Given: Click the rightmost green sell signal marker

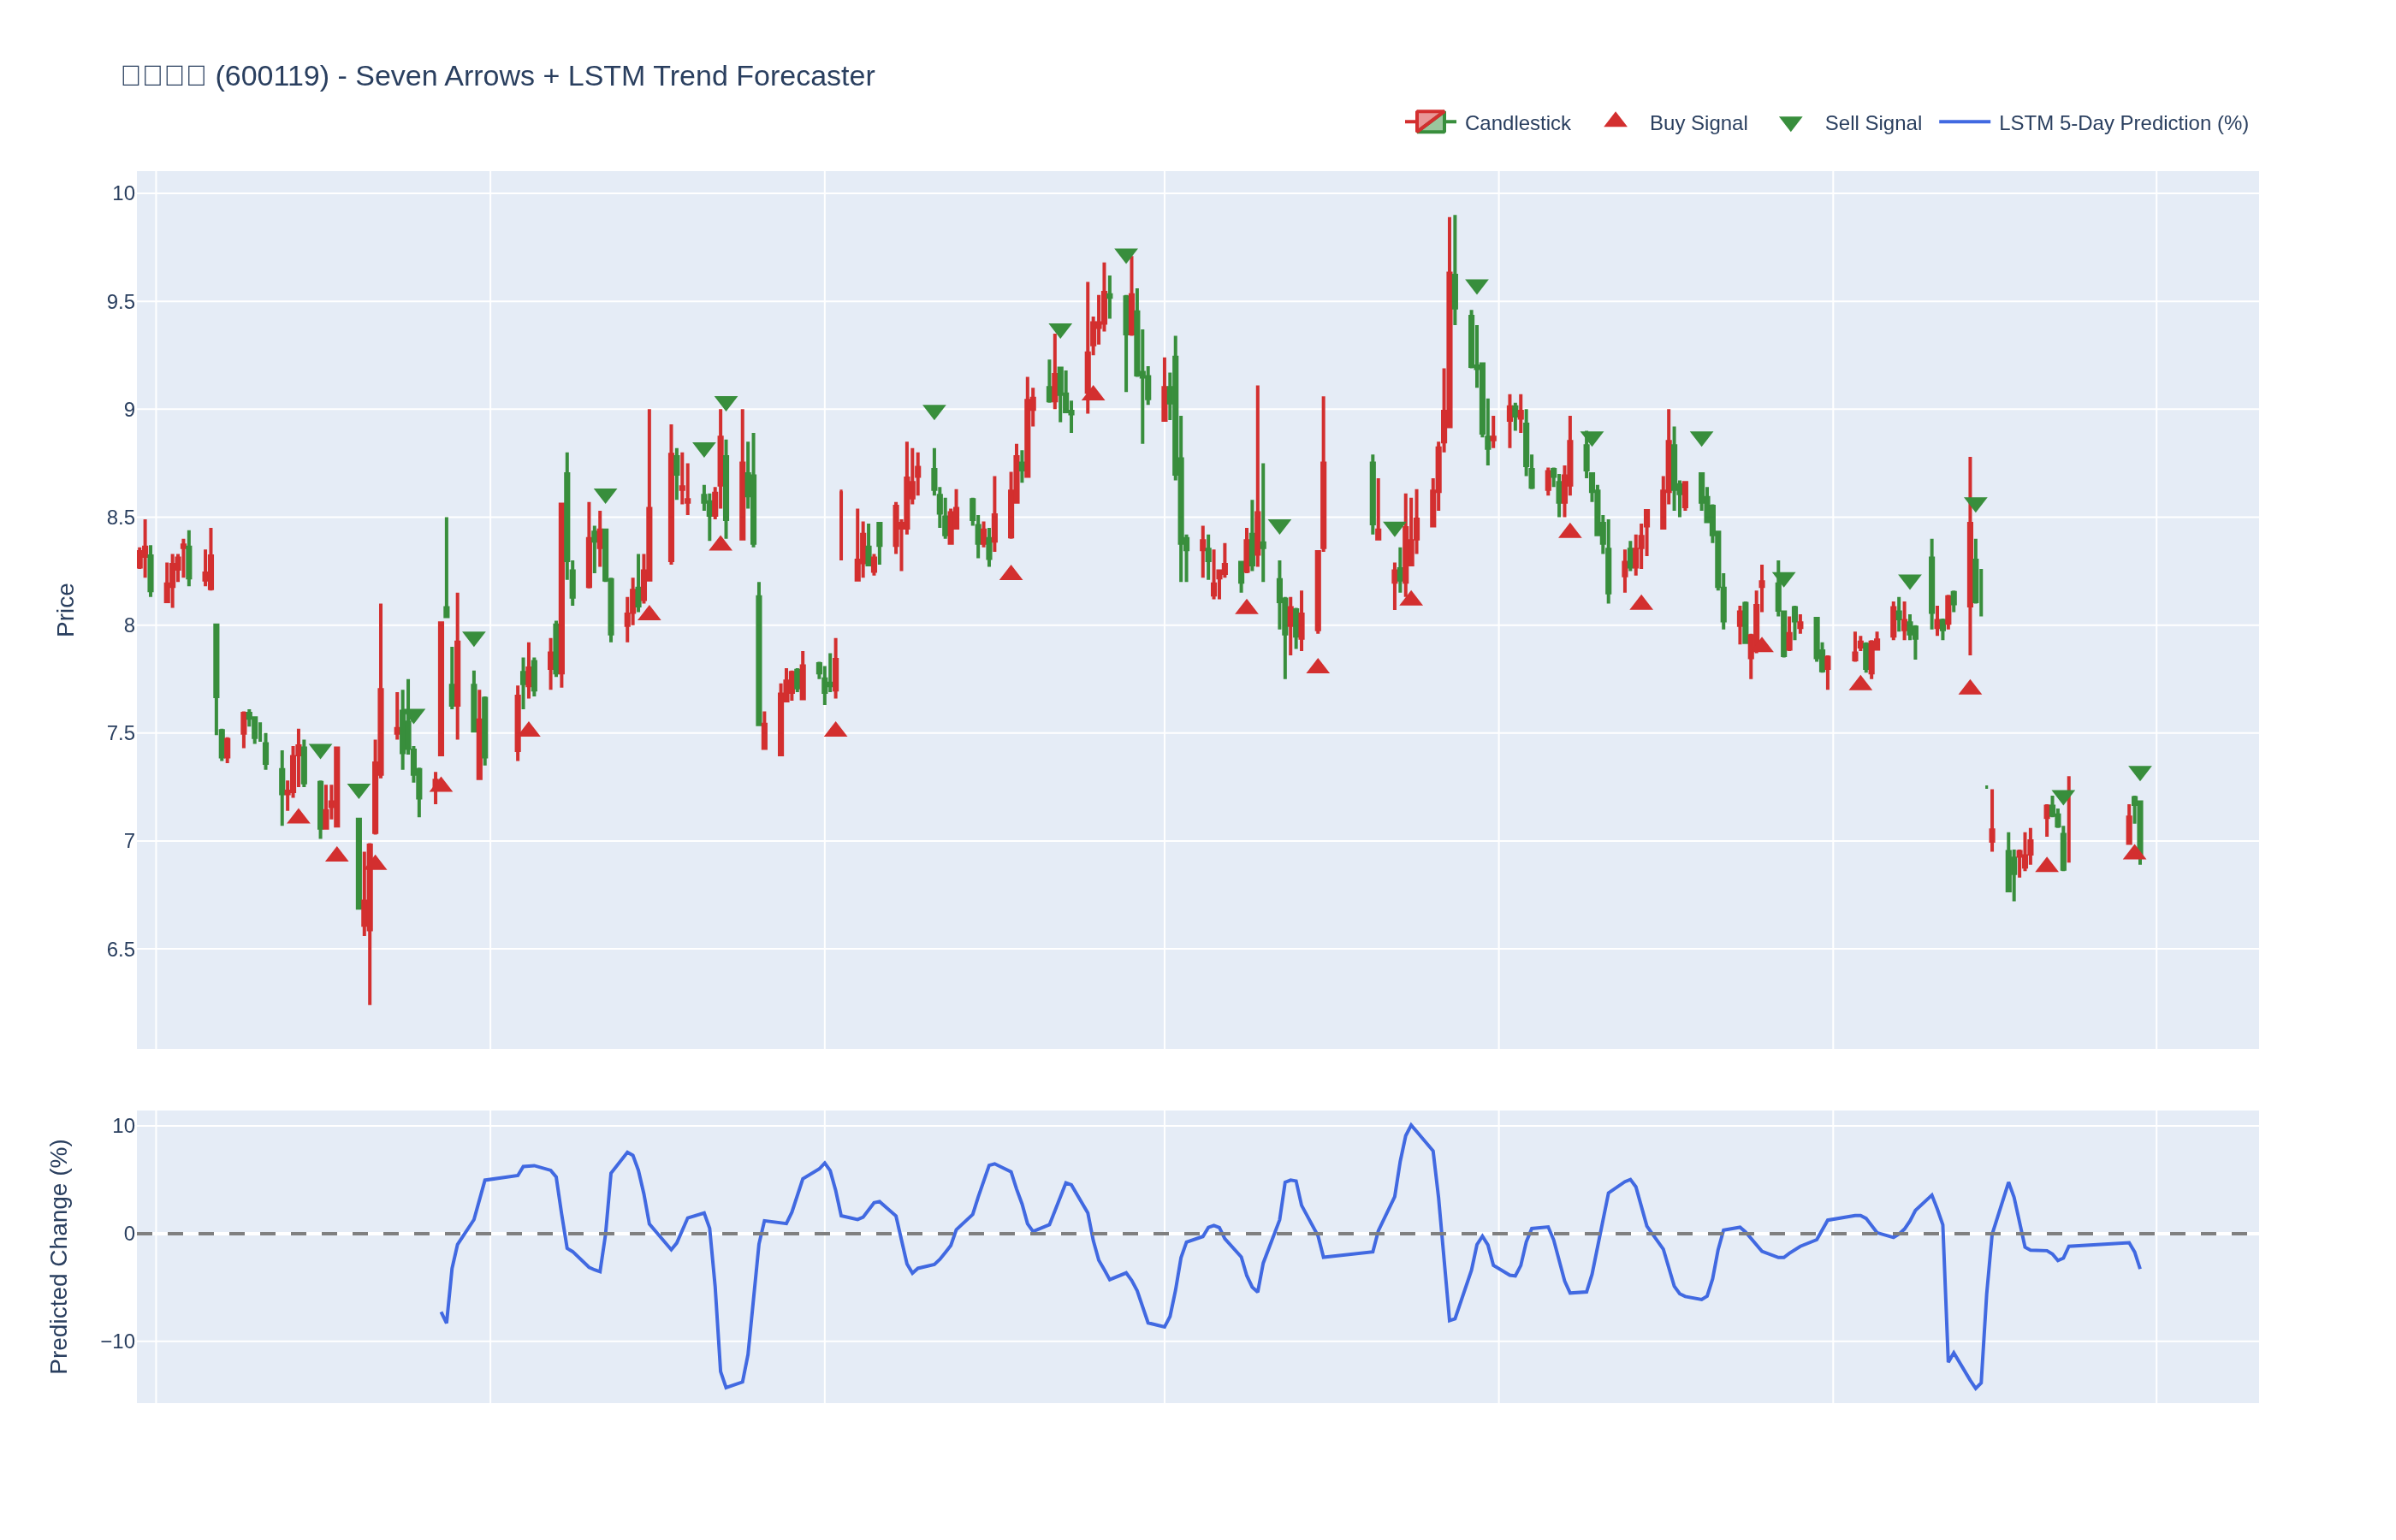Looking at the screenshot, I should [x=2139, y=772].
